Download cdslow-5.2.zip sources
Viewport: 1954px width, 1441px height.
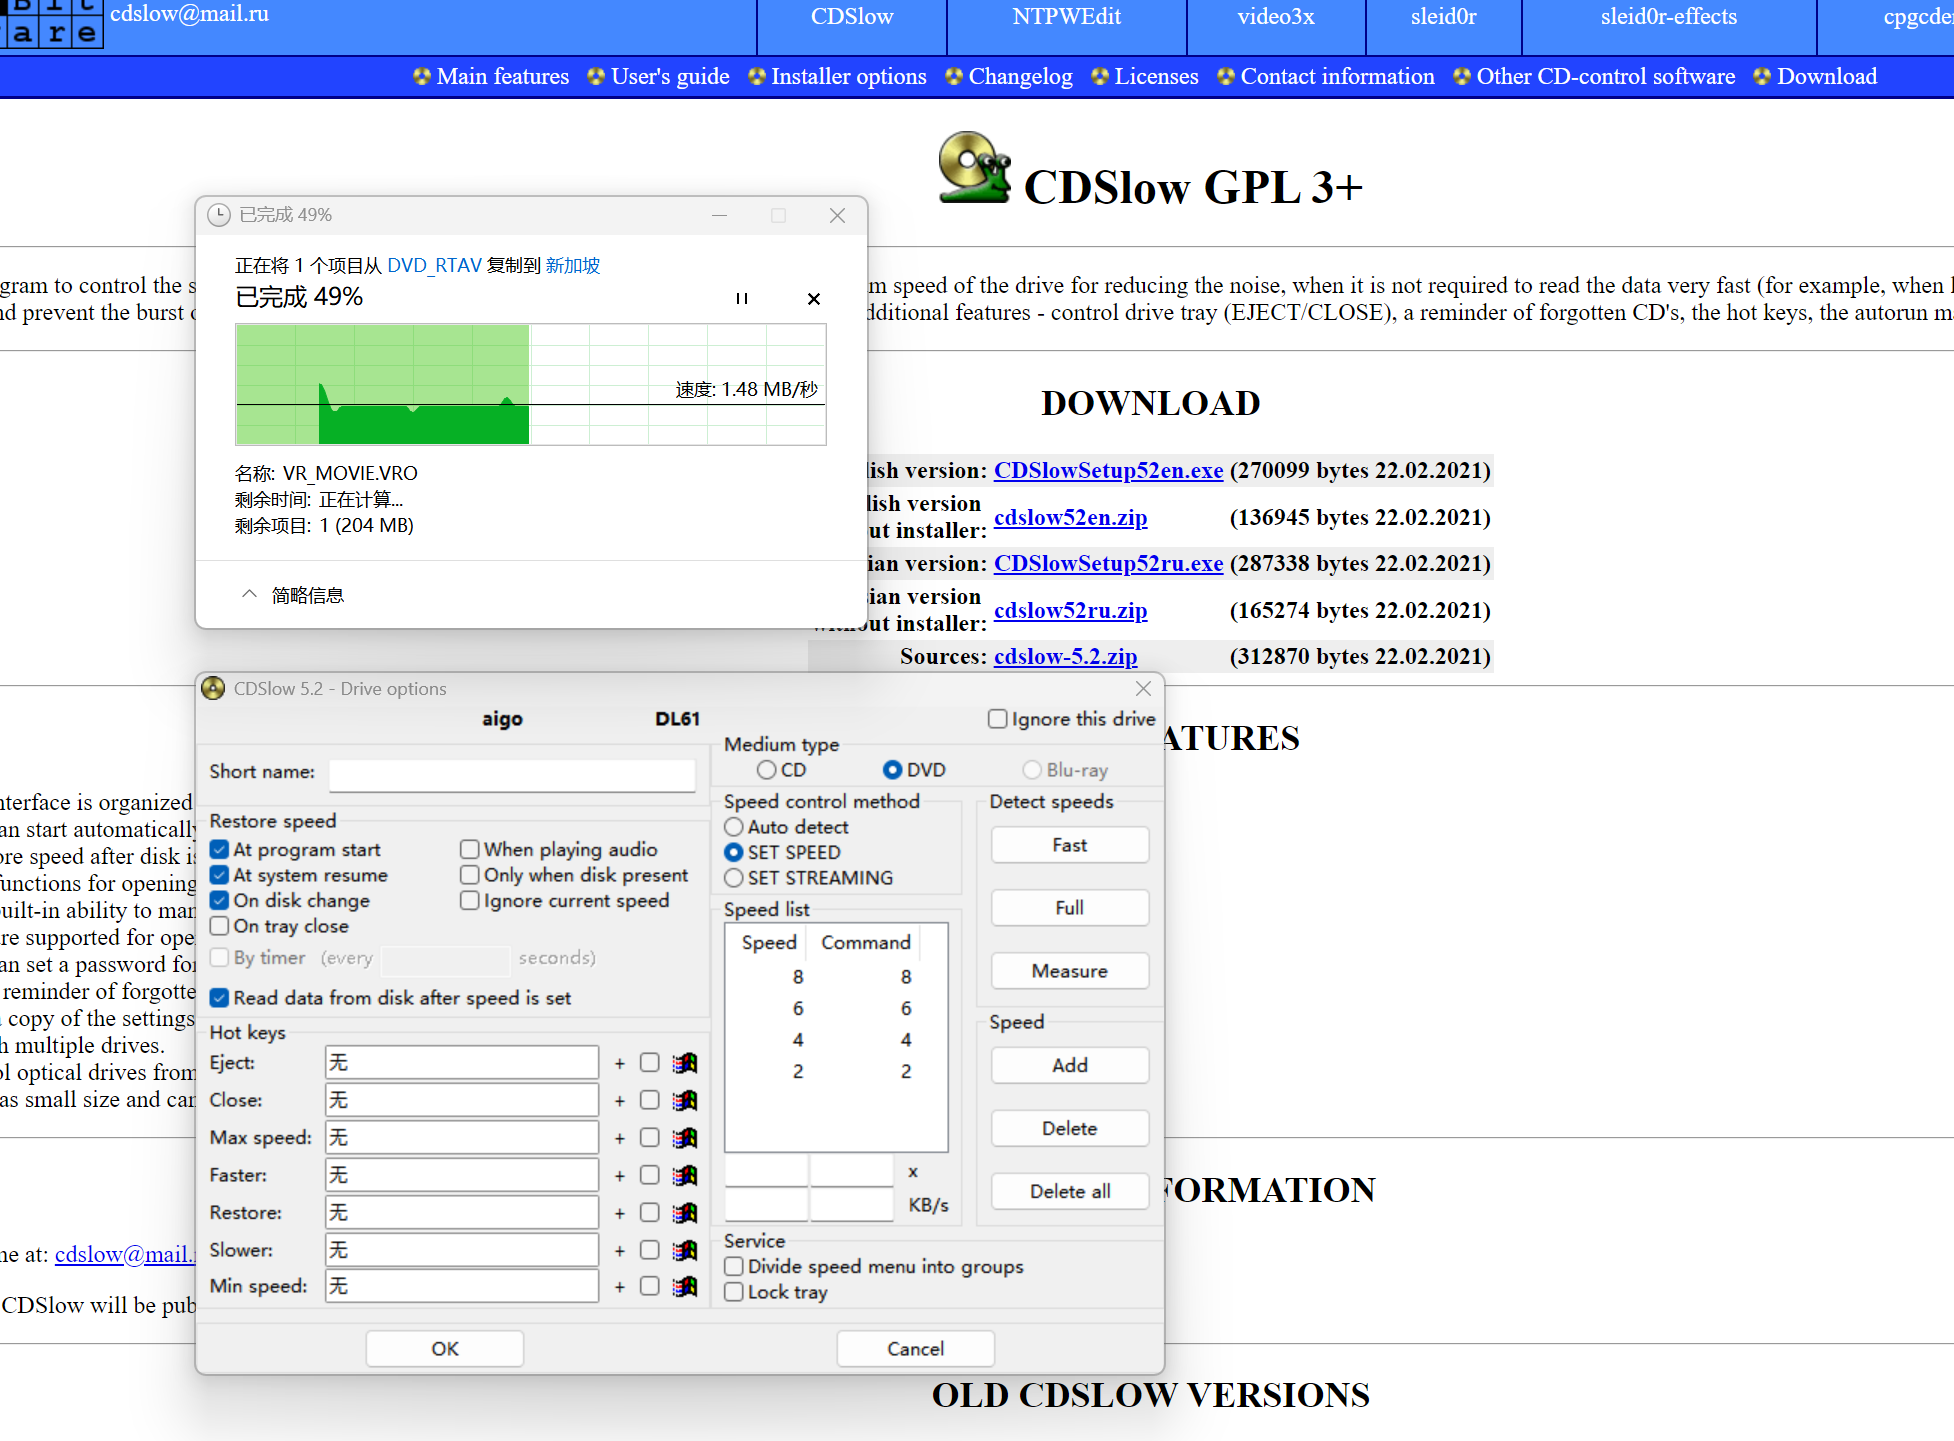pos(1065,657)
